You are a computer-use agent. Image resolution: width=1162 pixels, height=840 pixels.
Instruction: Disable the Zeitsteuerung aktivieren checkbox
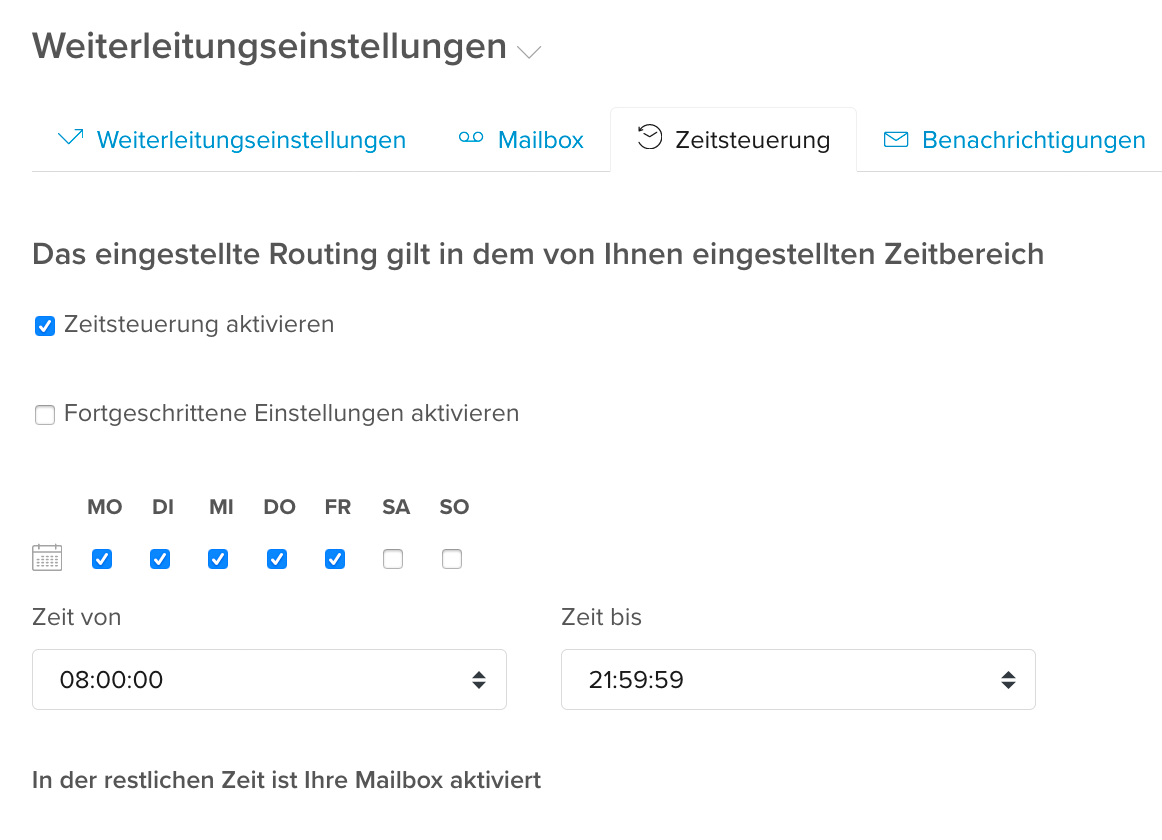click(45, 325)
